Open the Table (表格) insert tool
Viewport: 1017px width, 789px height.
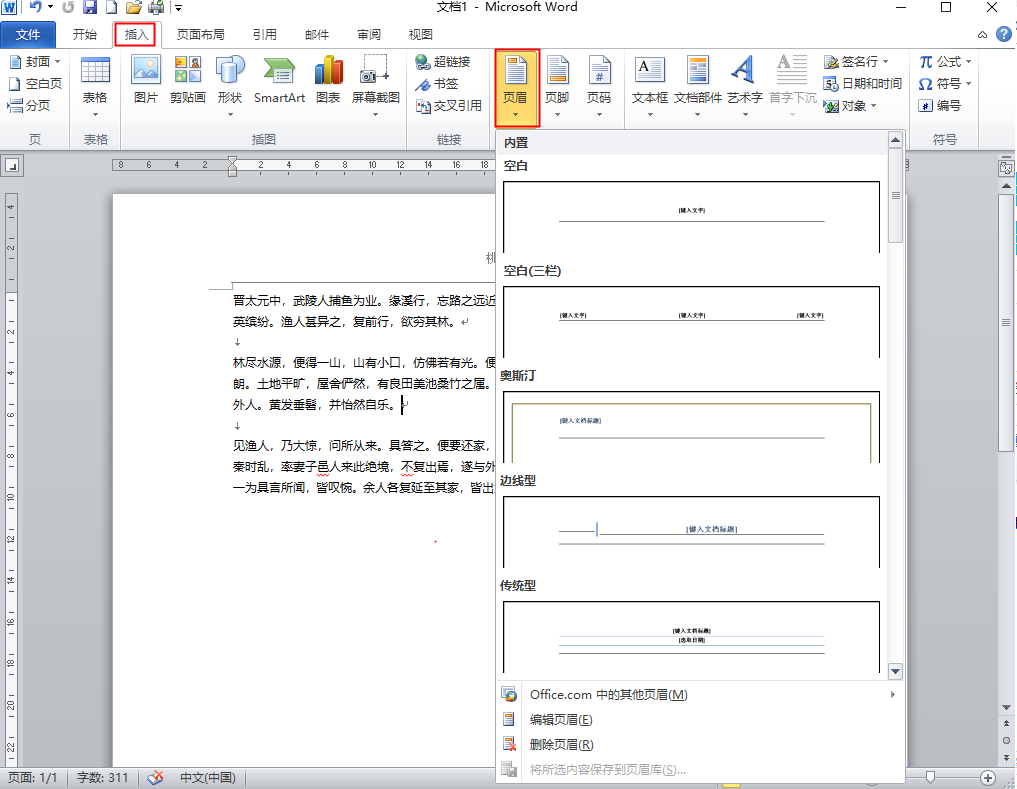point(95,86)
